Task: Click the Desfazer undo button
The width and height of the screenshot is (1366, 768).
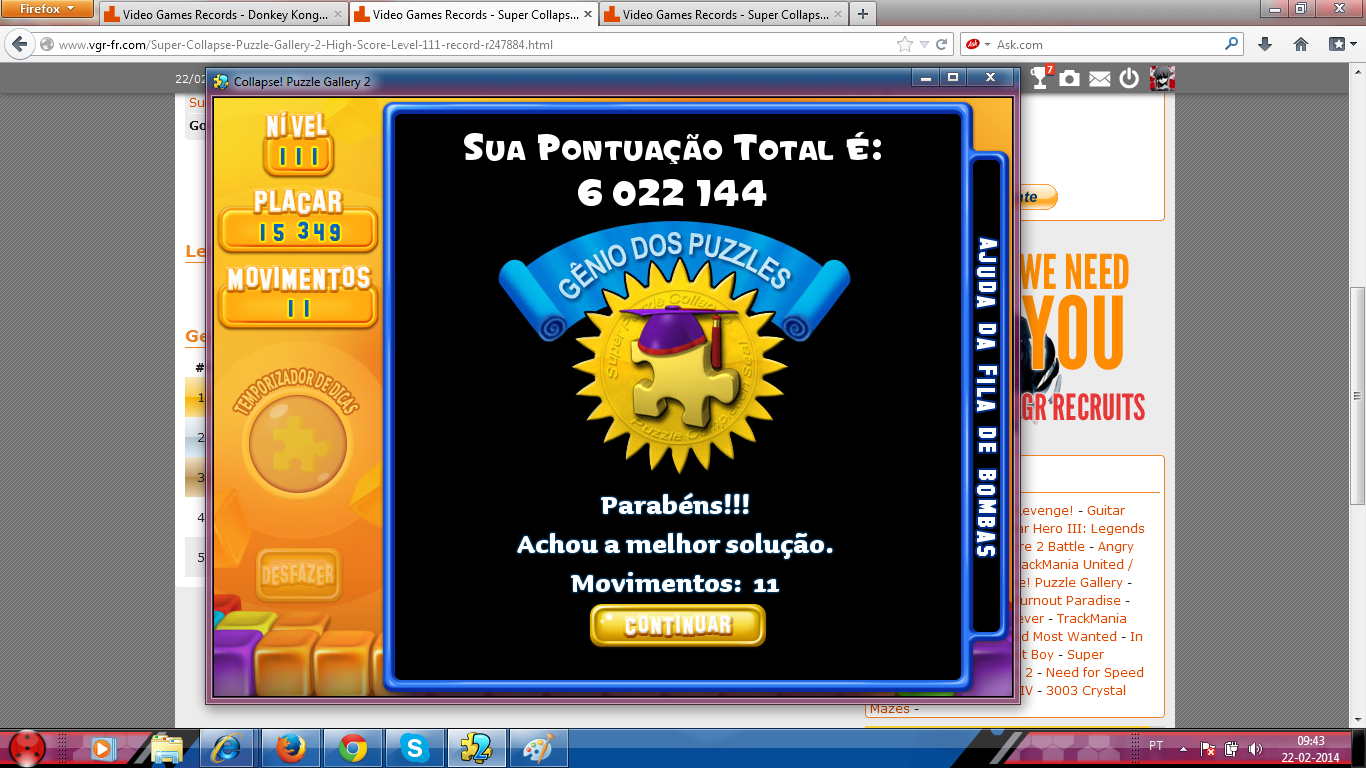Action: click(x=298, y=575)
